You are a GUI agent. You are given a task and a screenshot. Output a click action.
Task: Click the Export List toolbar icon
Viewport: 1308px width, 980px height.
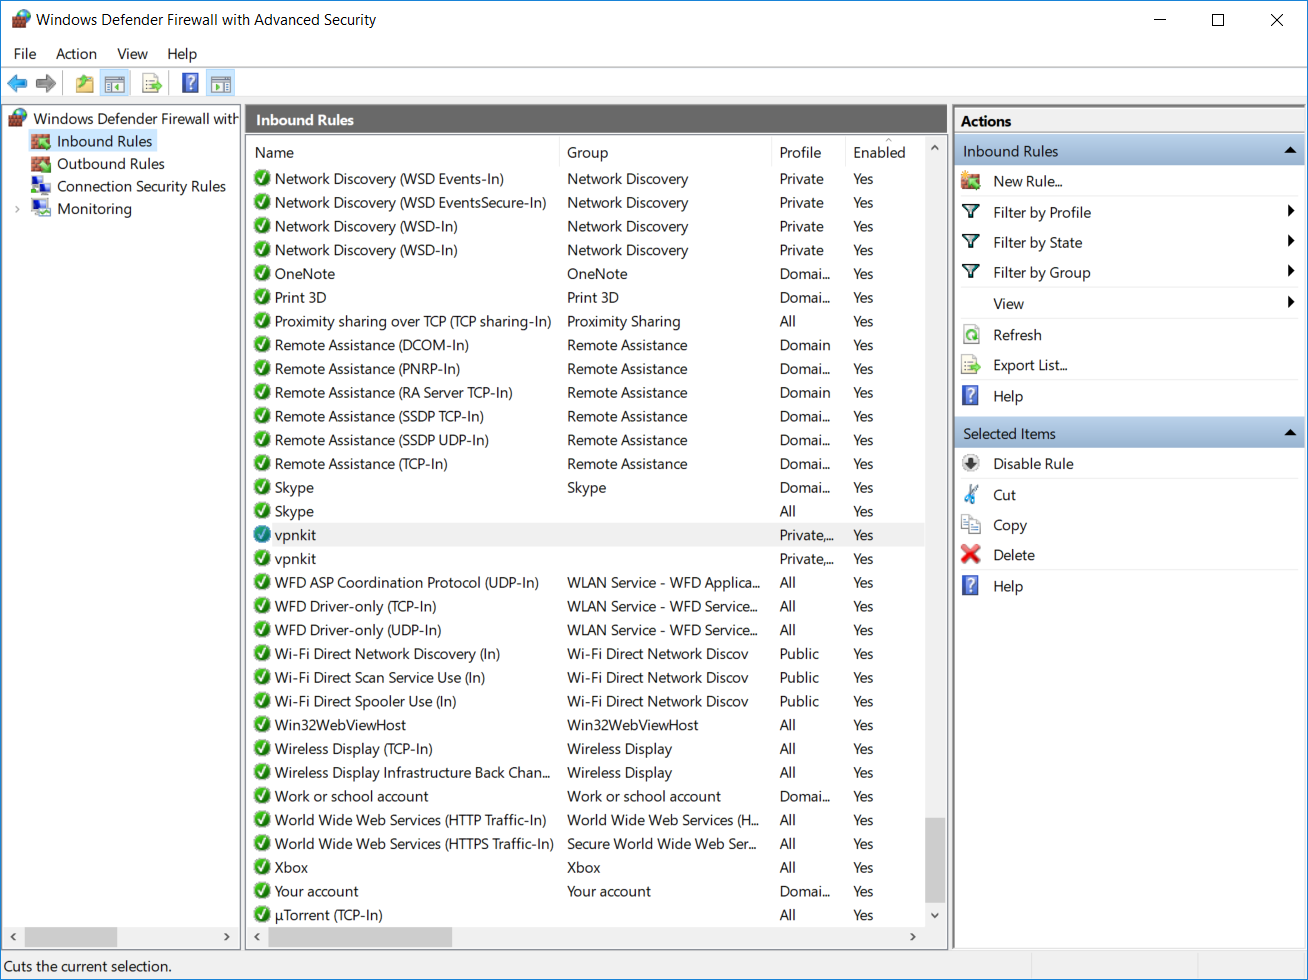tap(152, 84)
